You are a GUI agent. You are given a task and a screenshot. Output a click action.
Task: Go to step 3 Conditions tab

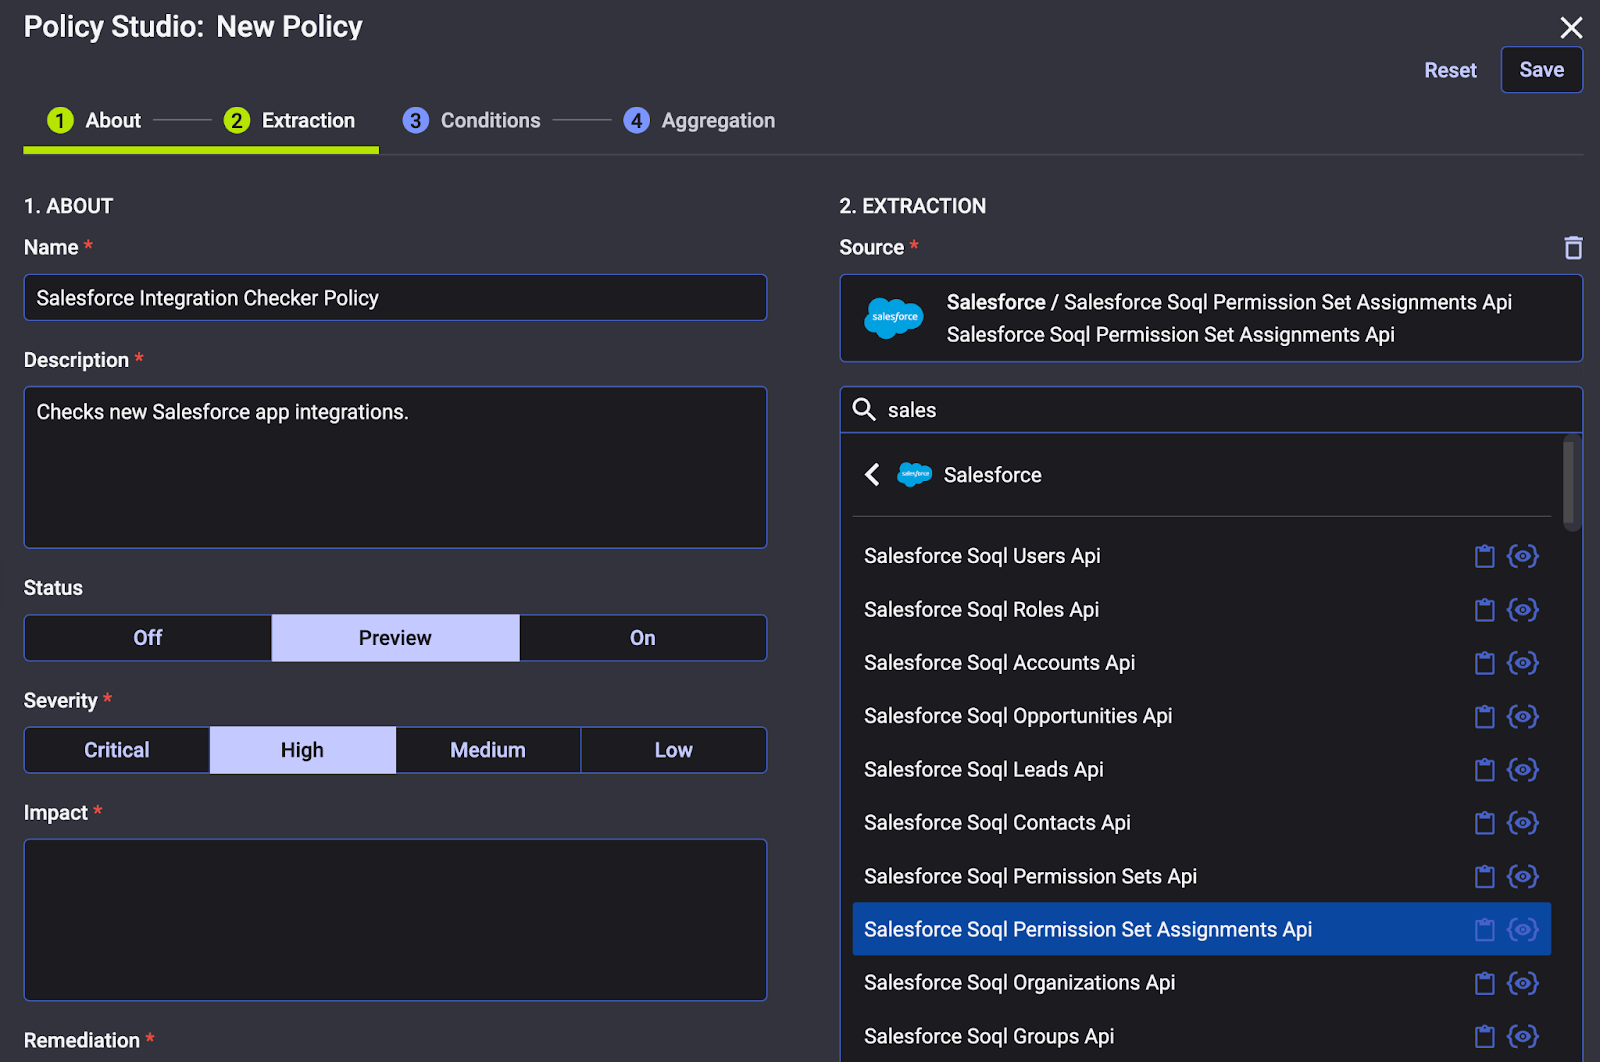click(x=471, y=120)
